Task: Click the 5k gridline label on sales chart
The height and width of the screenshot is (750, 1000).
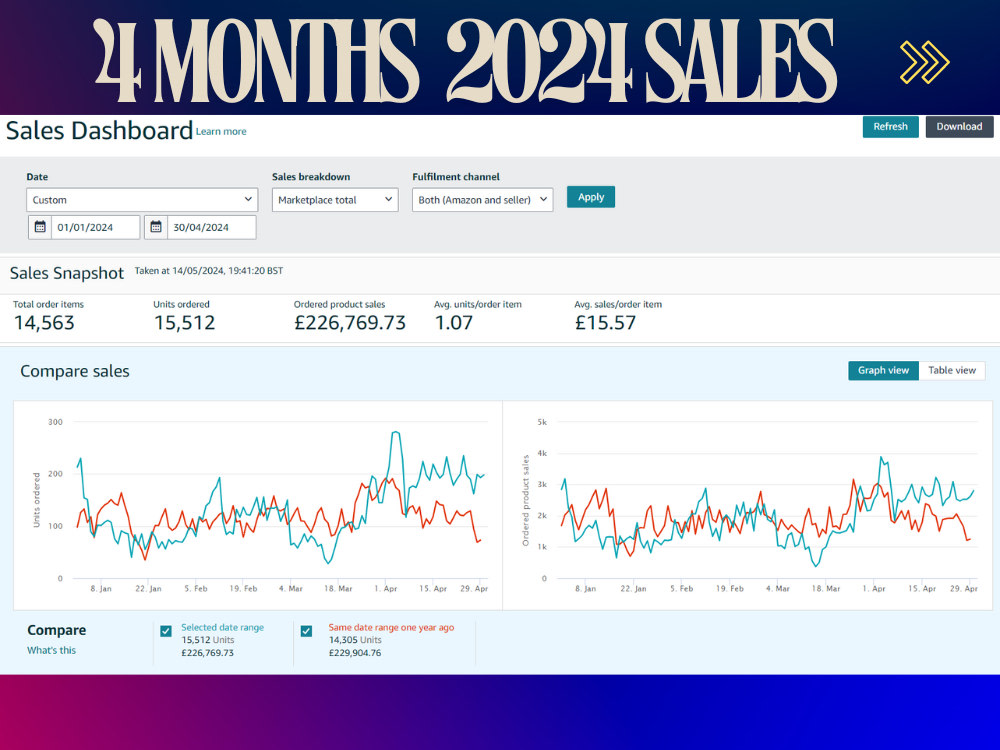Action: (541, 422)
